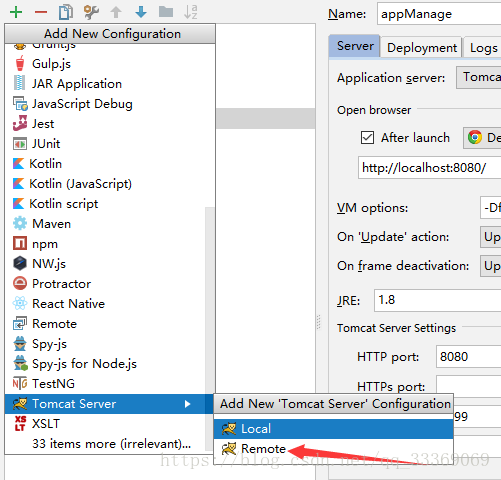Screen dimensions: 501x480
Task: Select Tomcat Server in configuration list
Action: click(109, 404)
